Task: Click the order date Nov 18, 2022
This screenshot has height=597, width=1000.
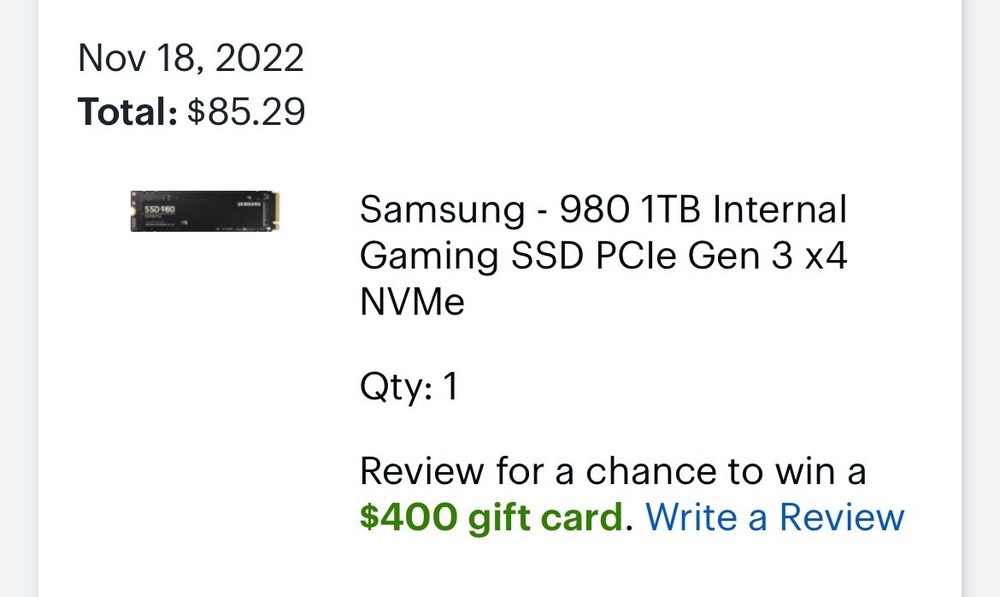Action: (x=191, y=57)
